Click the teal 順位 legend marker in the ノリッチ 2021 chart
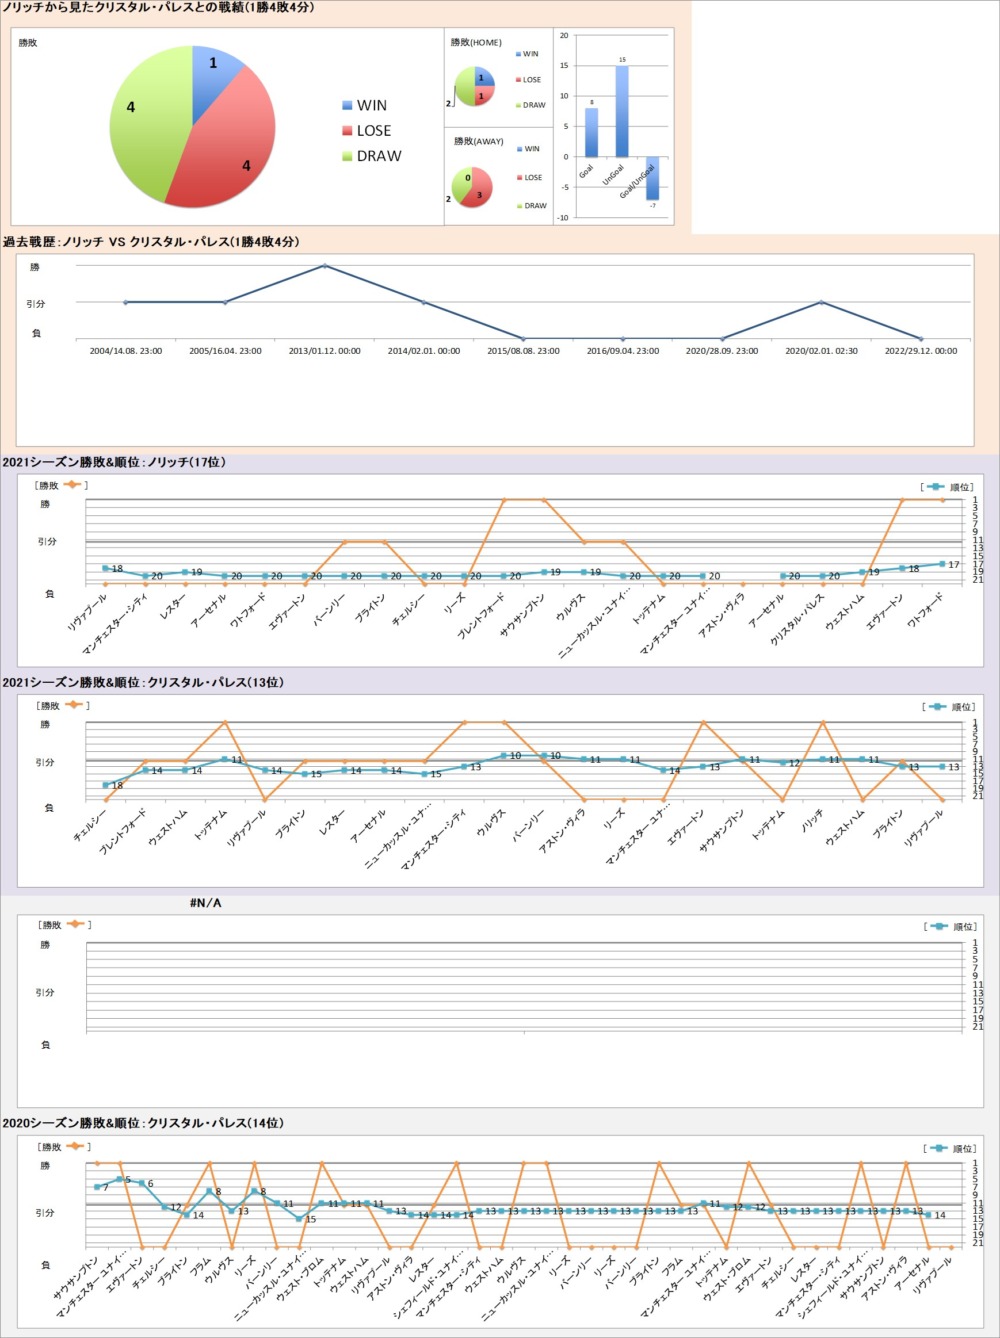 click(935, 487)
